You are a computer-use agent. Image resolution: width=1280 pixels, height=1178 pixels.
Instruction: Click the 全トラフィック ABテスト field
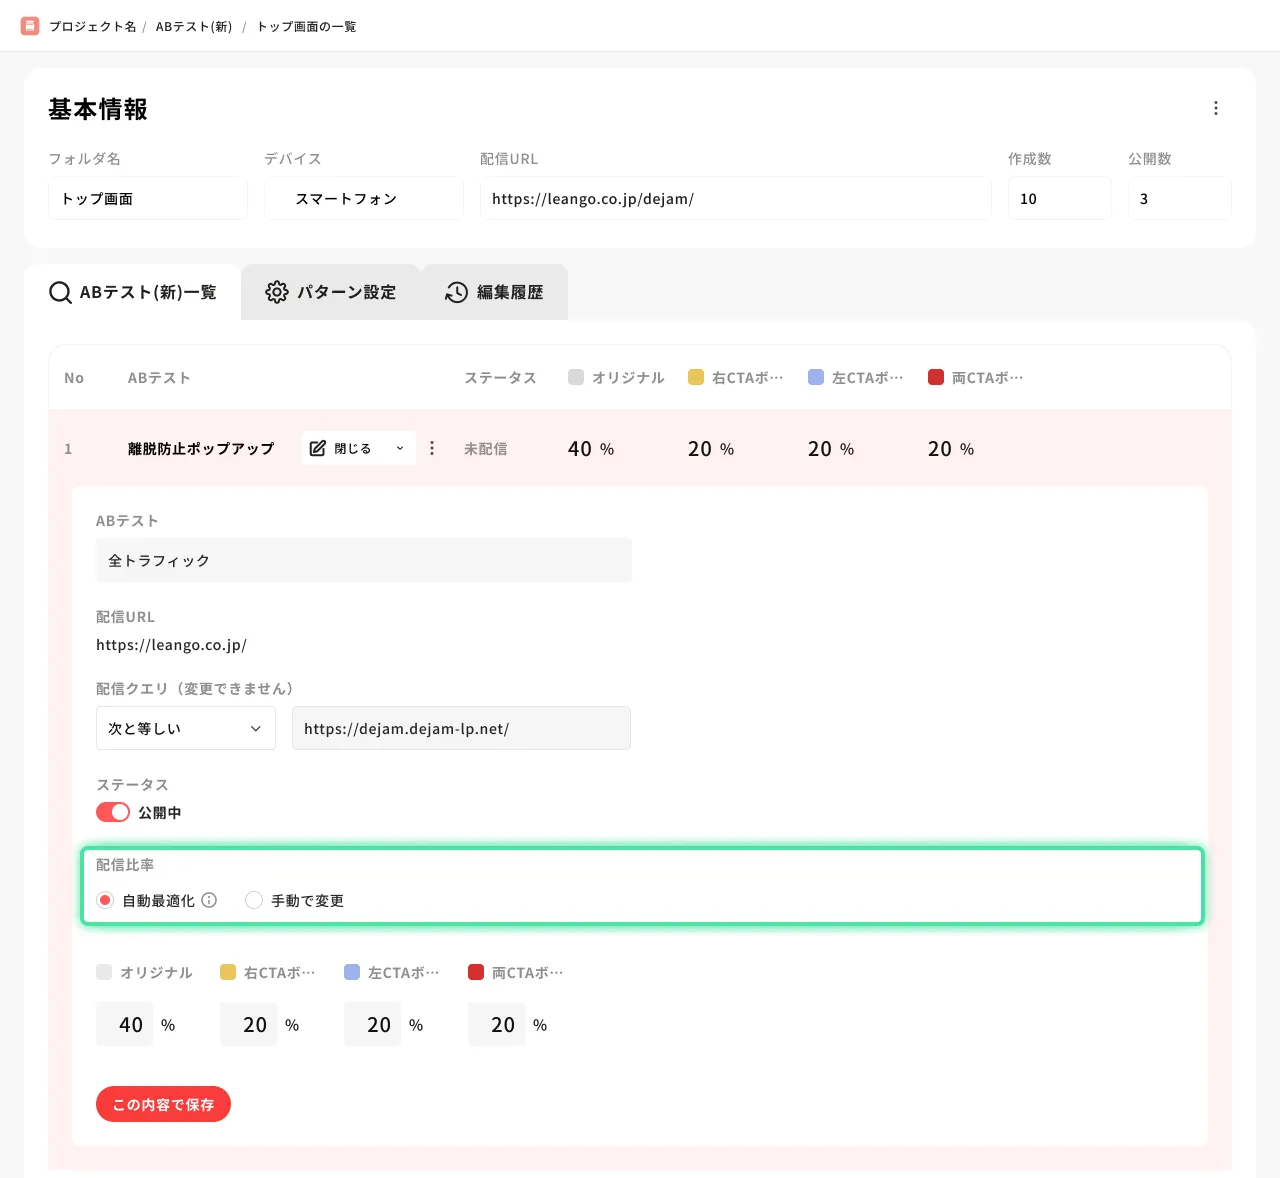pos(364,560)
